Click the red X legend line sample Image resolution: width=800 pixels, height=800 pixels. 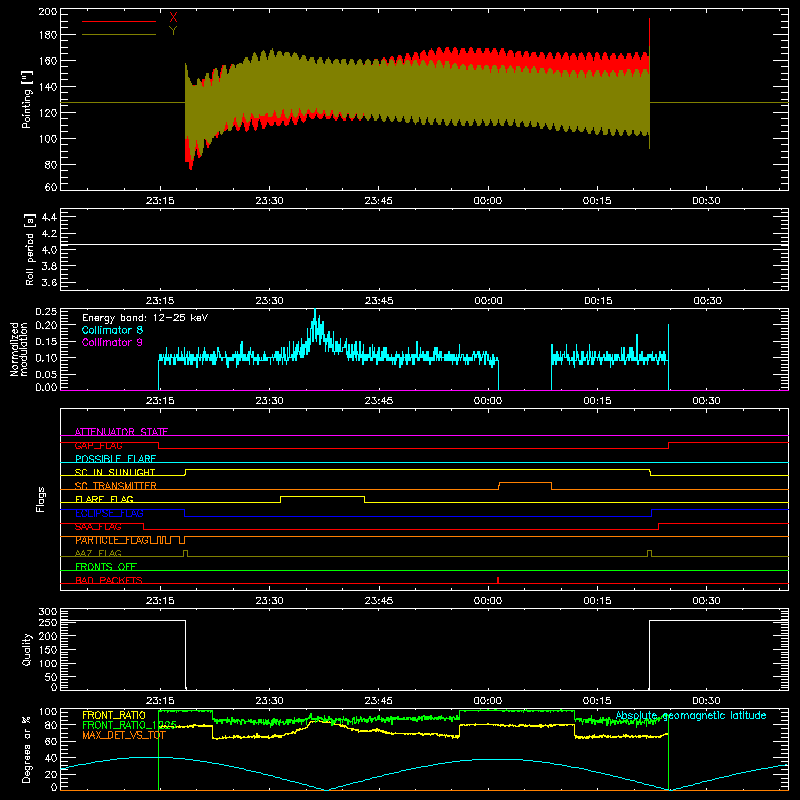click(119, 21)
